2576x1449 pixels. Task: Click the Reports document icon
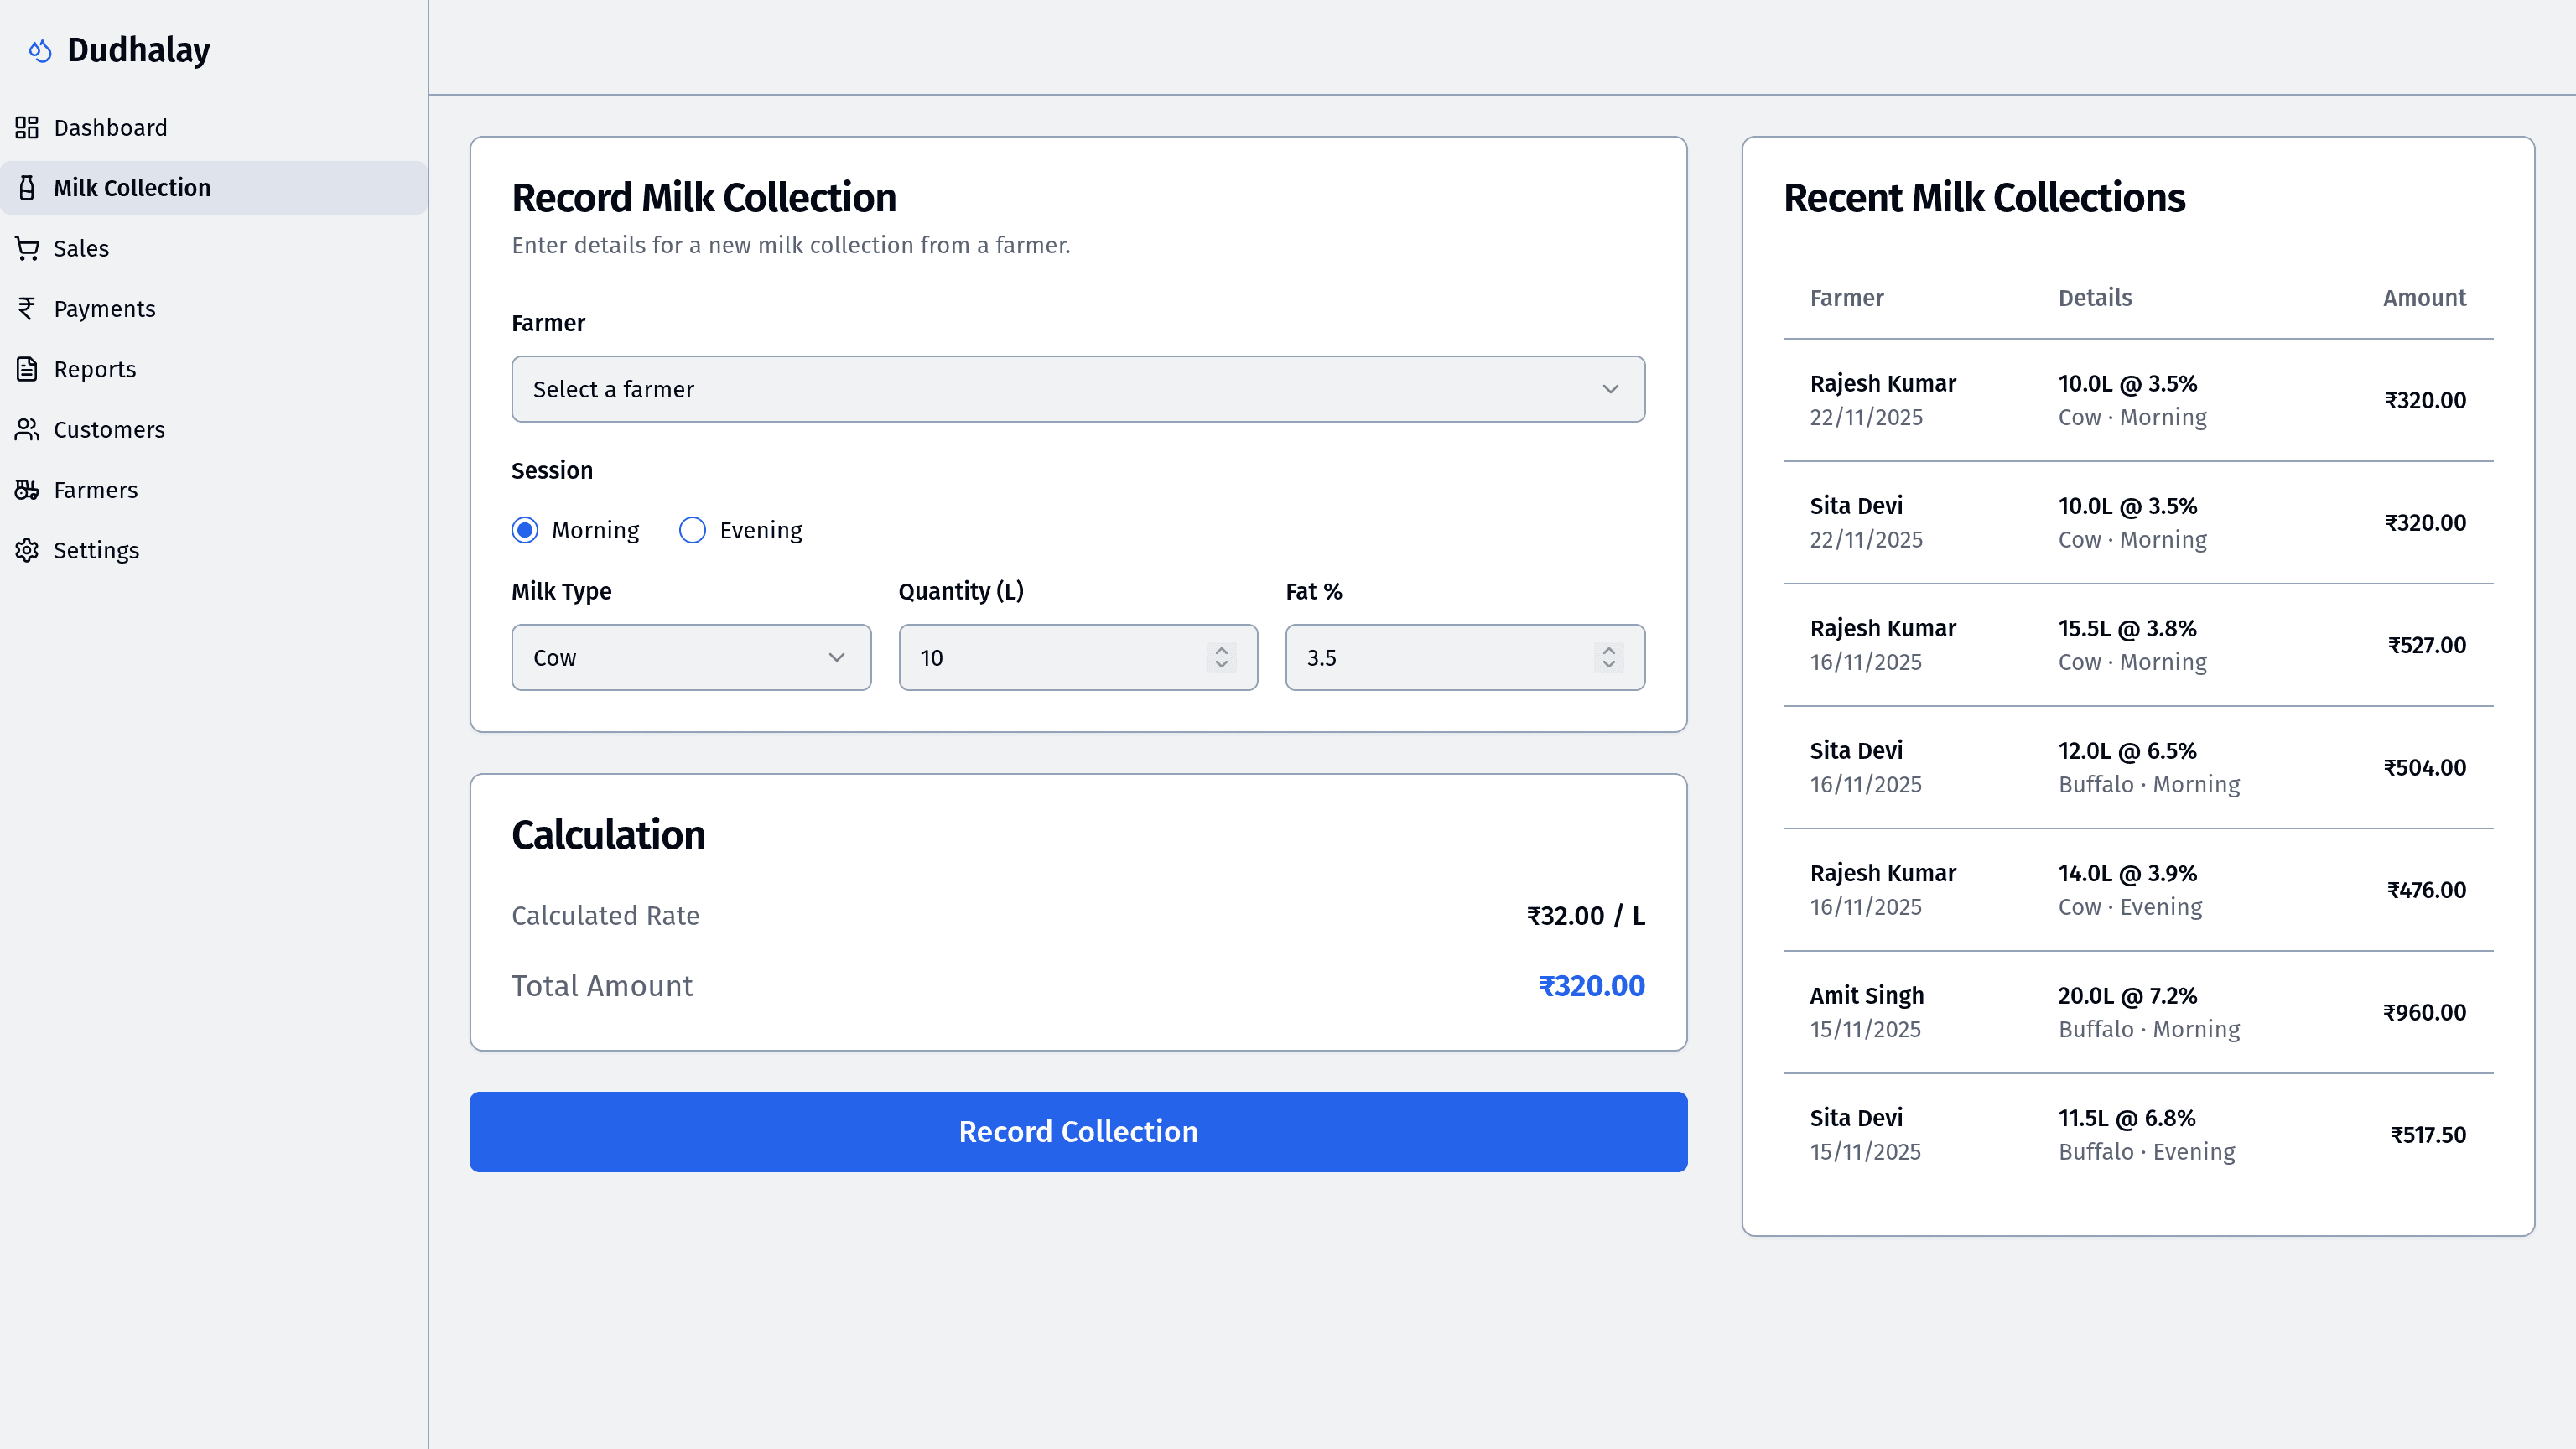[x=27, y=369]
